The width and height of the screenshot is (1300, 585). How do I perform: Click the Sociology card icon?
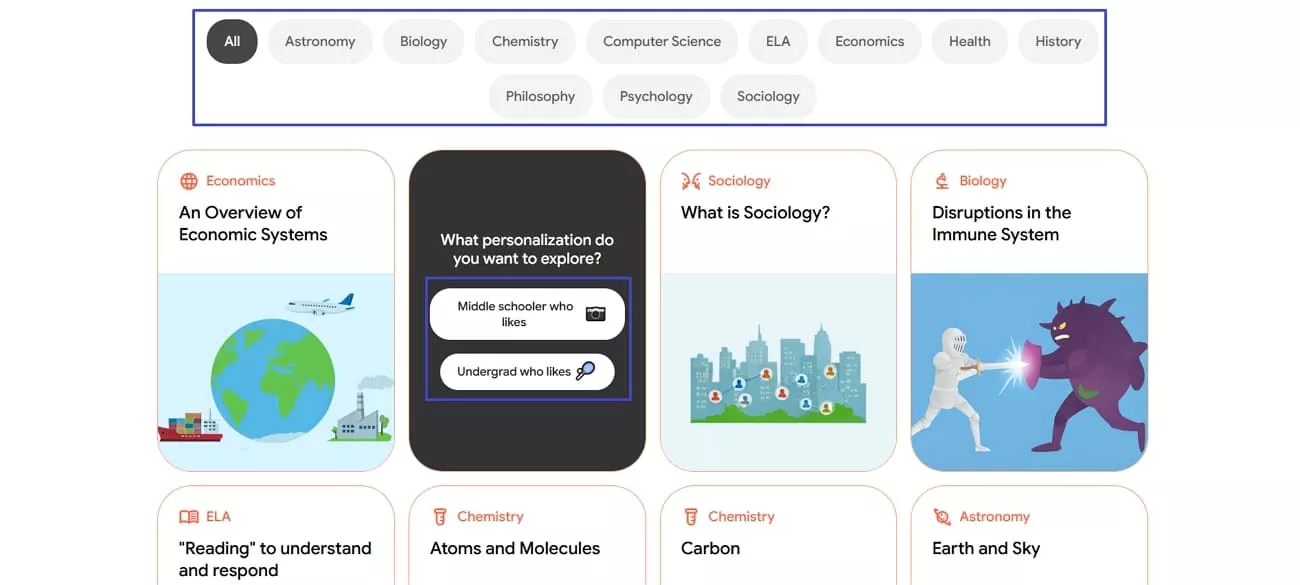pos(691,181)
